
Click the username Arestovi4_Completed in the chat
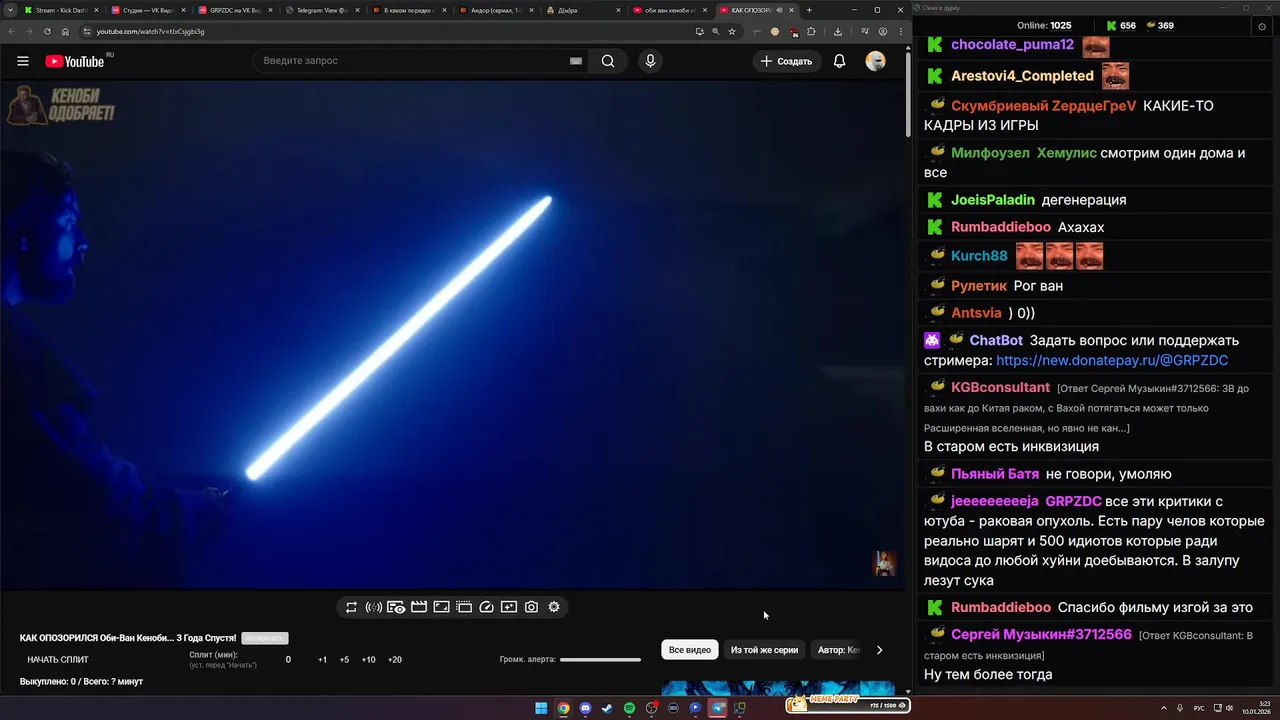coord(1022,76)
